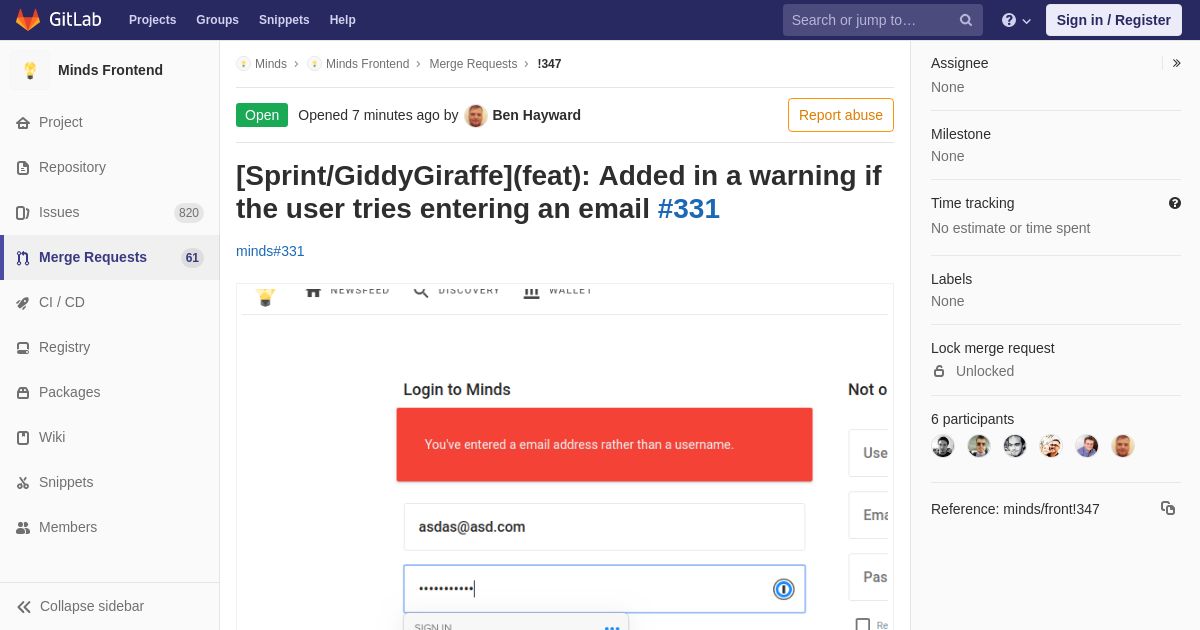Open the Minds Frontend breadcrumb link
Image resolution: width=1200 pixels, height=630 pixels.
click(x=367, y=64)
